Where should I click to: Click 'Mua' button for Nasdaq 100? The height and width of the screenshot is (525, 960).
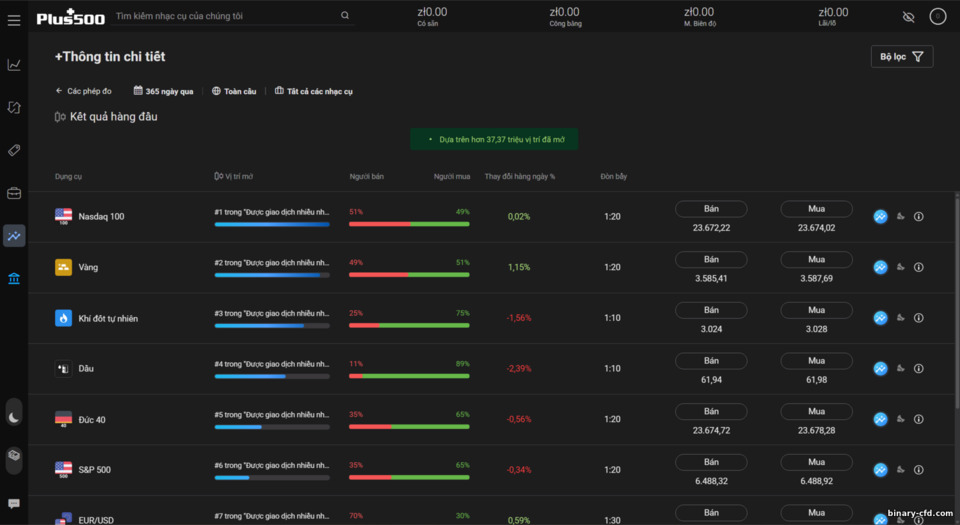click(816, 209)
